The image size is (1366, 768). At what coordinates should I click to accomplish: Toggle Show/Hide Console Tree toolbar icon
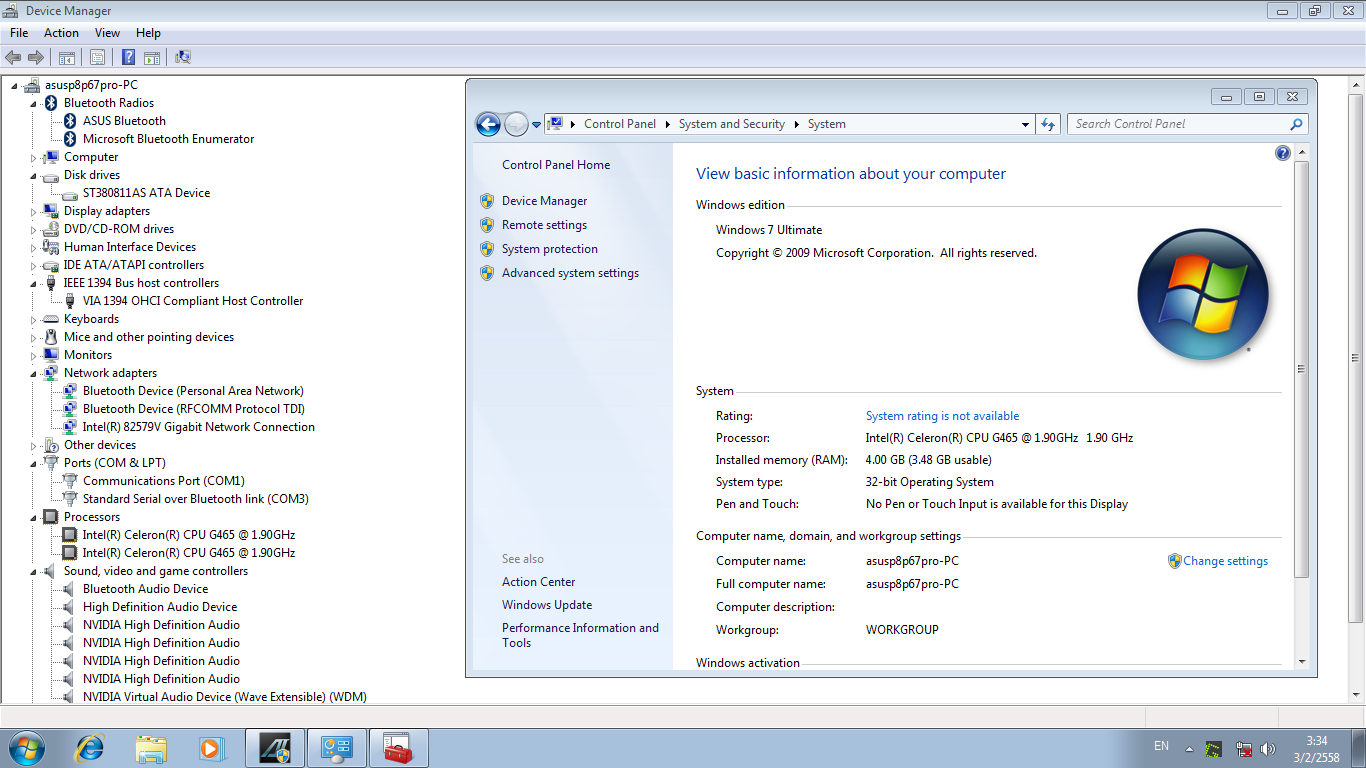pyautogui.click(x=67, y=57)
